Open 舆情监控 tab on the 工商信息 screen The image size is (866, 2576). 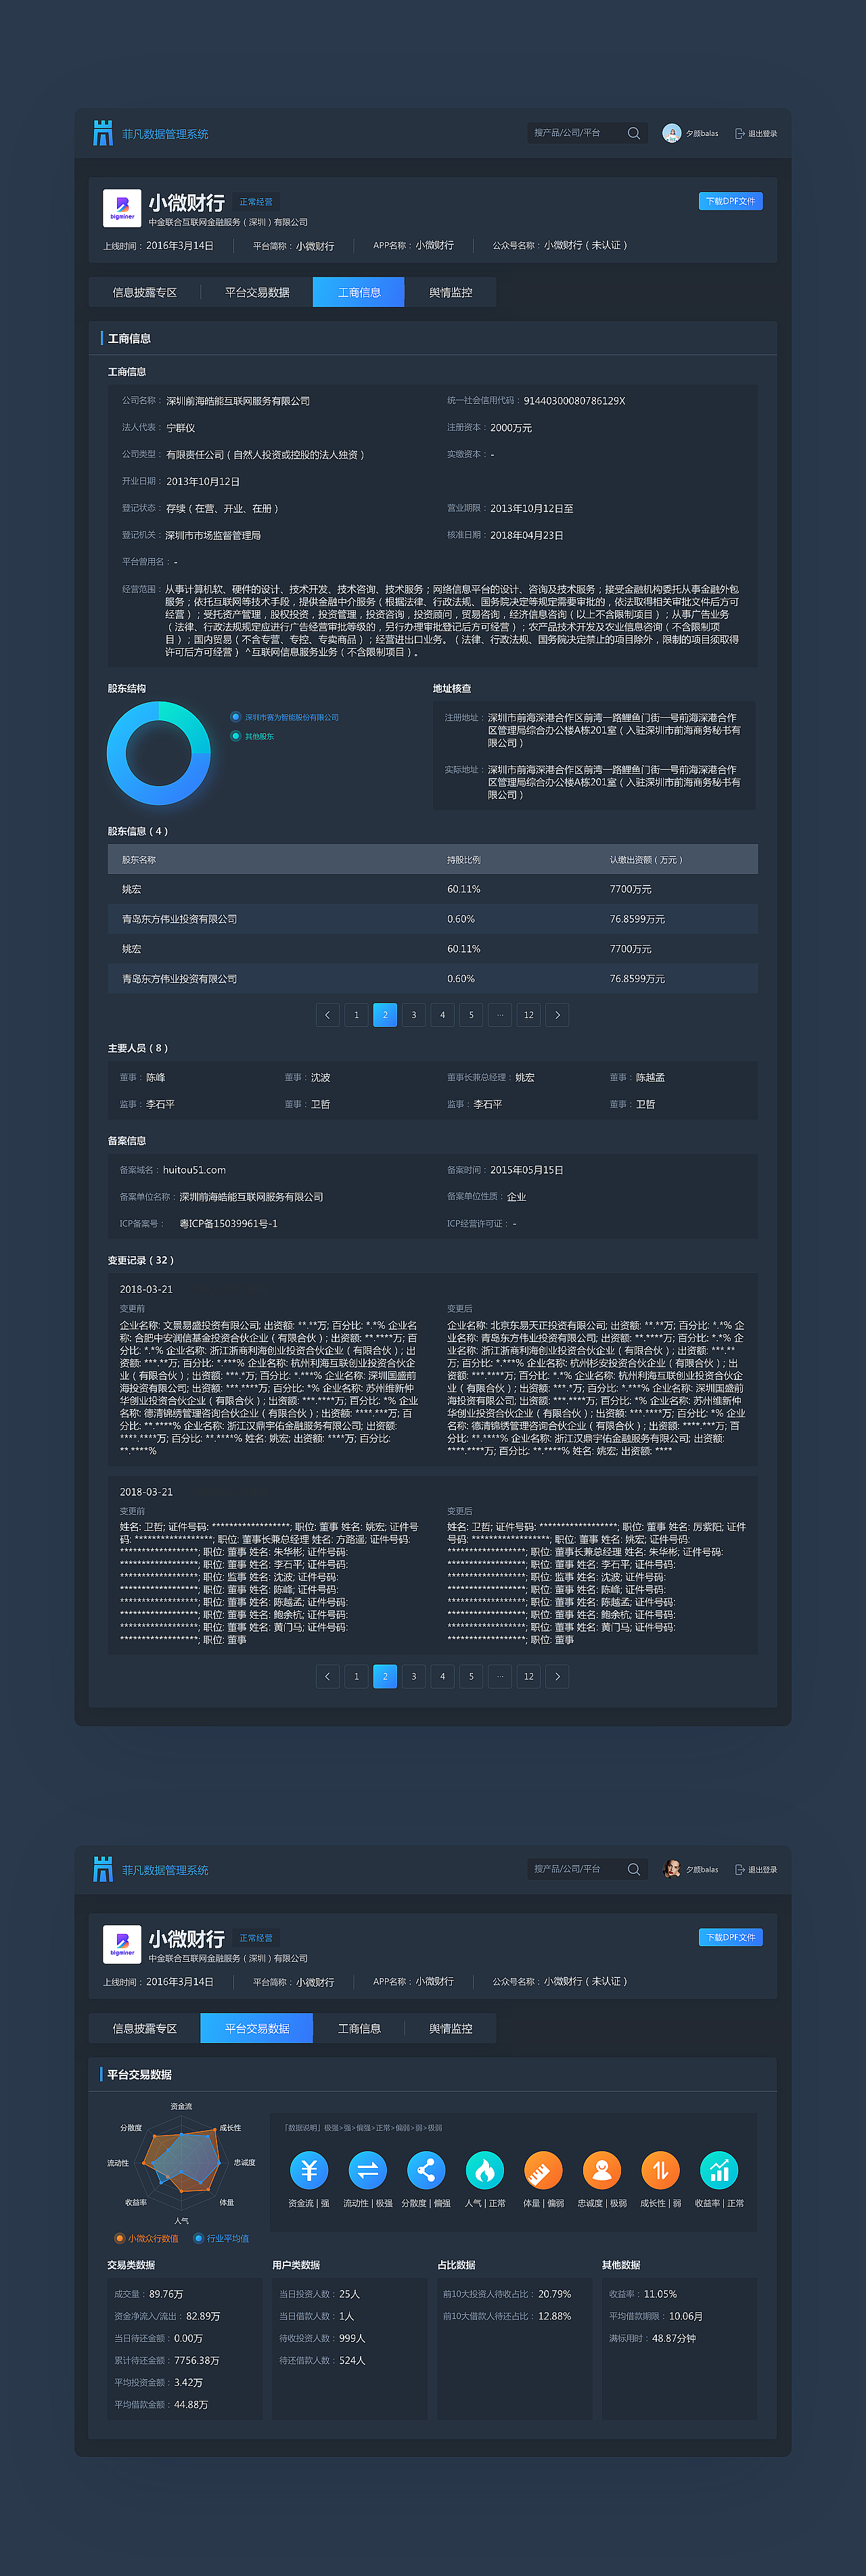point(451,292)
